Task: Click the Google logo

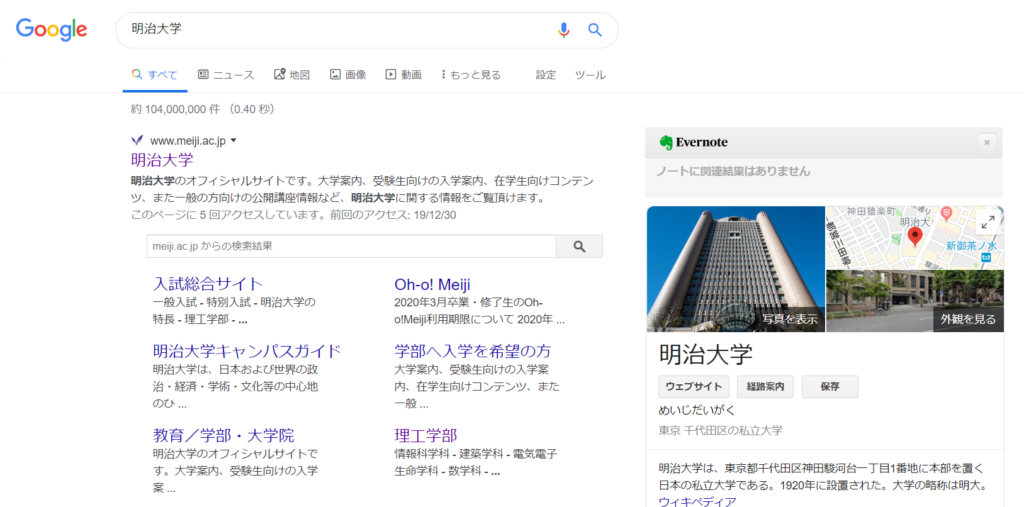Action: click(x=52, y=29)
